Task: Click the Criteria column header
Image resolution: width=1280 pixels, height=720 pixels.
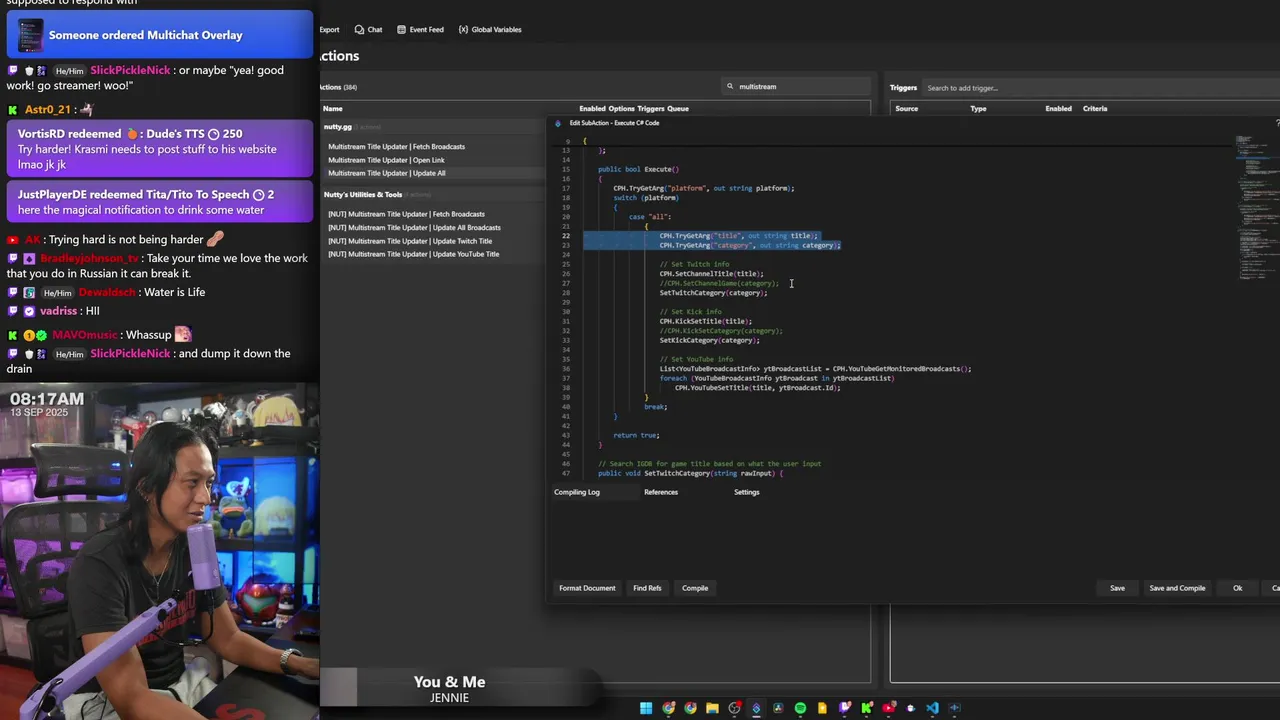Action: coord(1095,108)
